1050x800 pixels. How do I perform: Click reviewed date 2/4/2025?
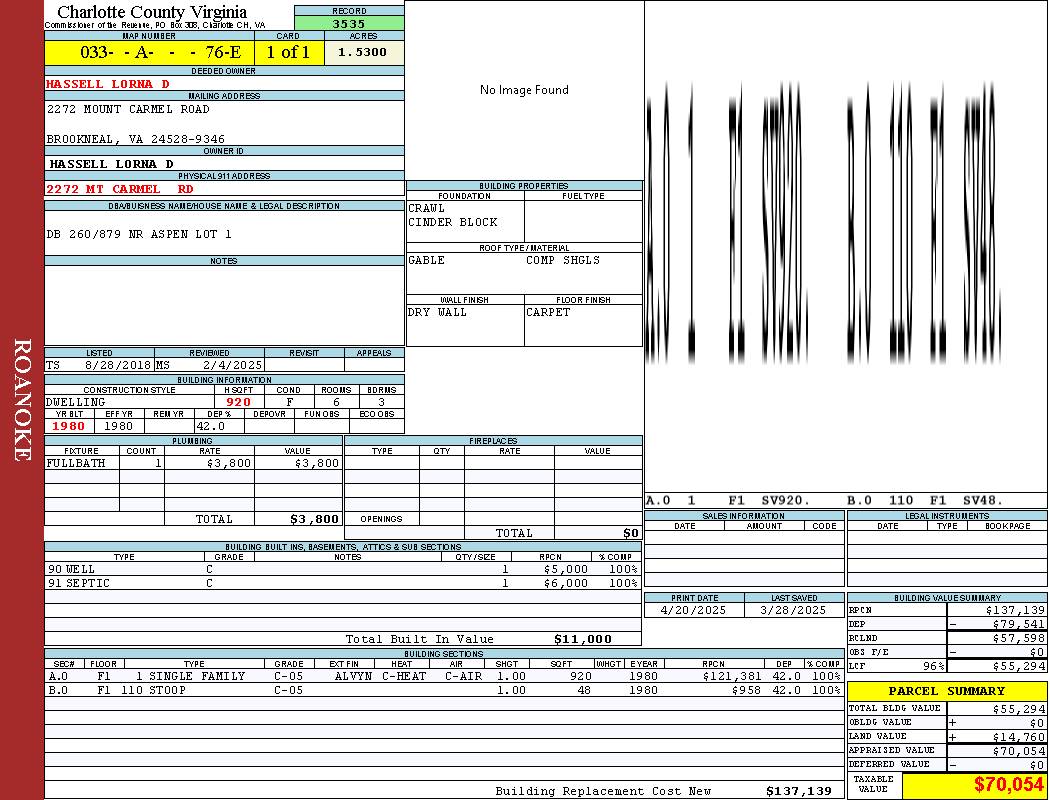[232, 366]
